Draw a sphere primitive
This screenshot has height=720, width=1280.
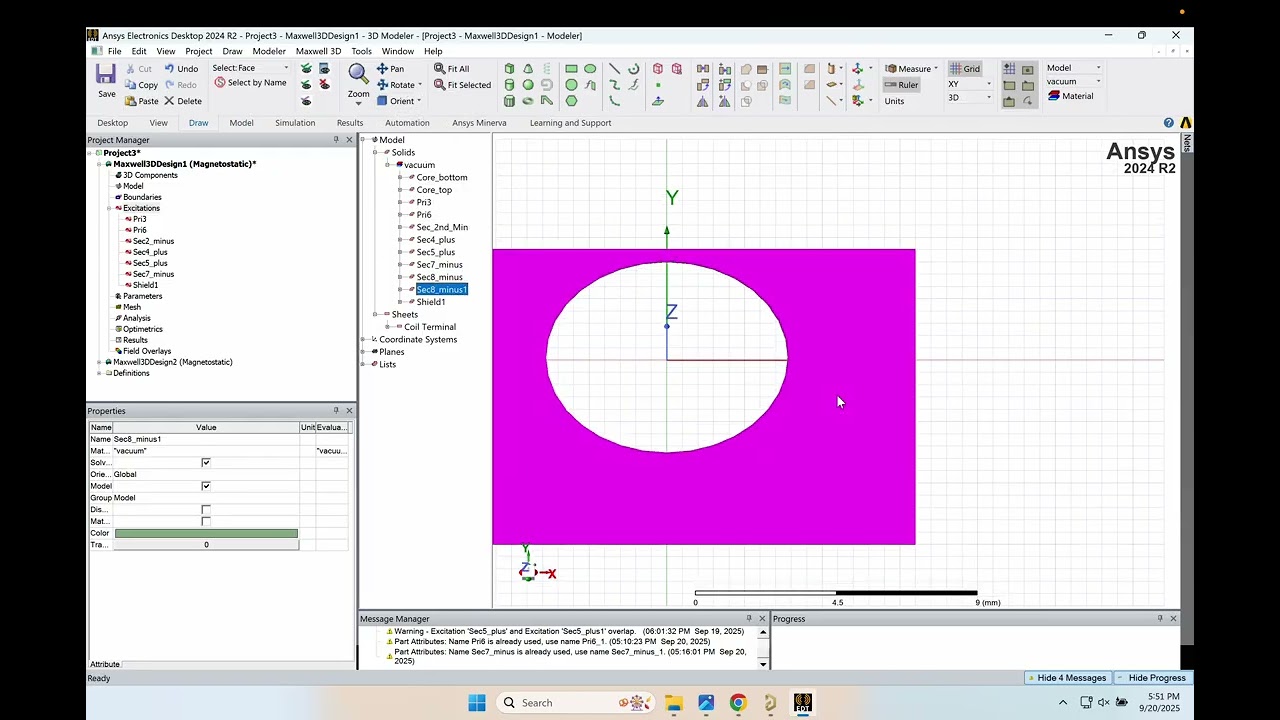pos(528,85)
